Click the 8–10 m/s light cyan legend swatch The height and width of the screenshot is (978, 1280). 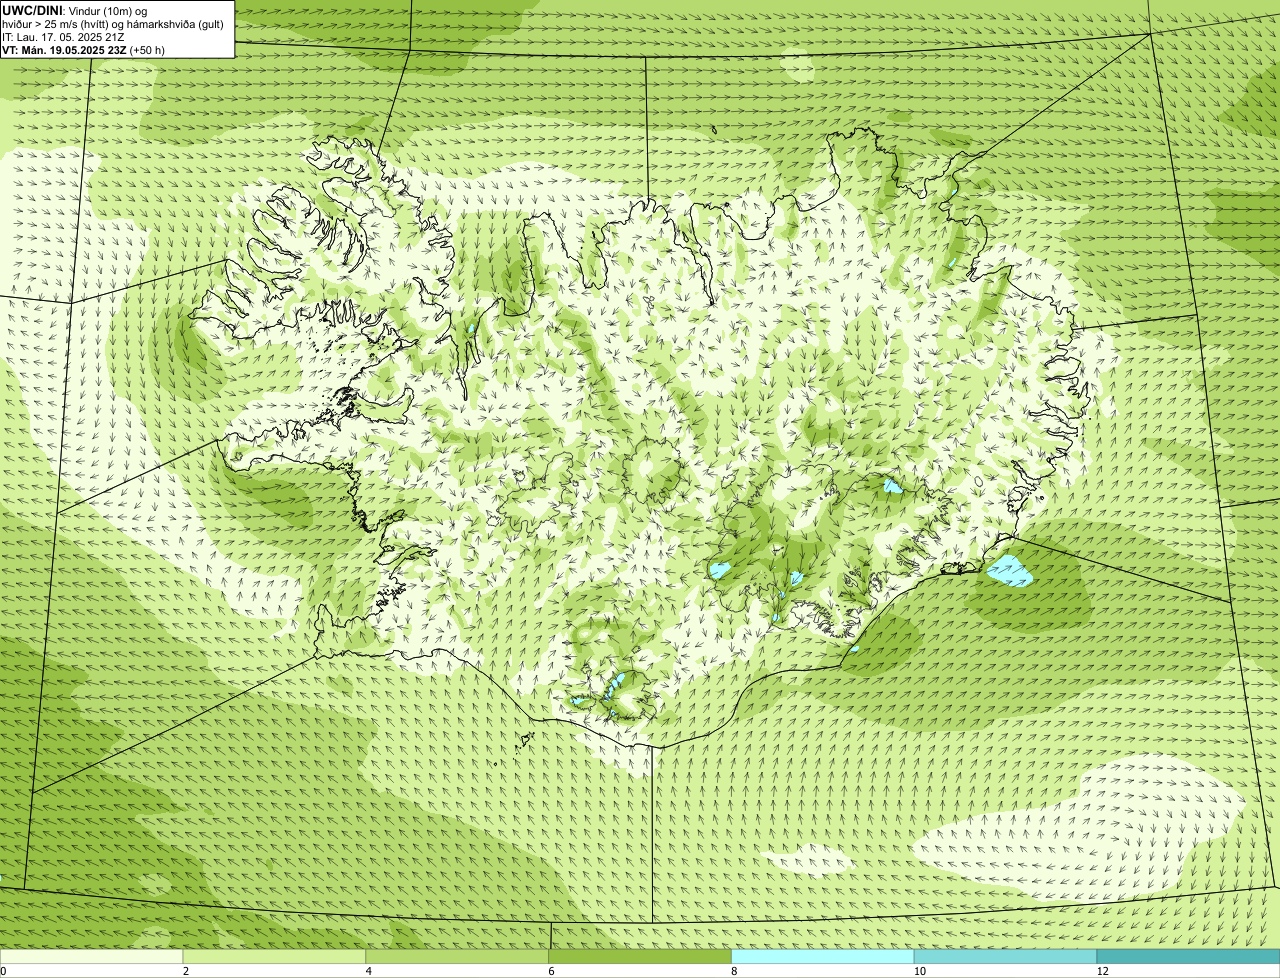point(823,956)
